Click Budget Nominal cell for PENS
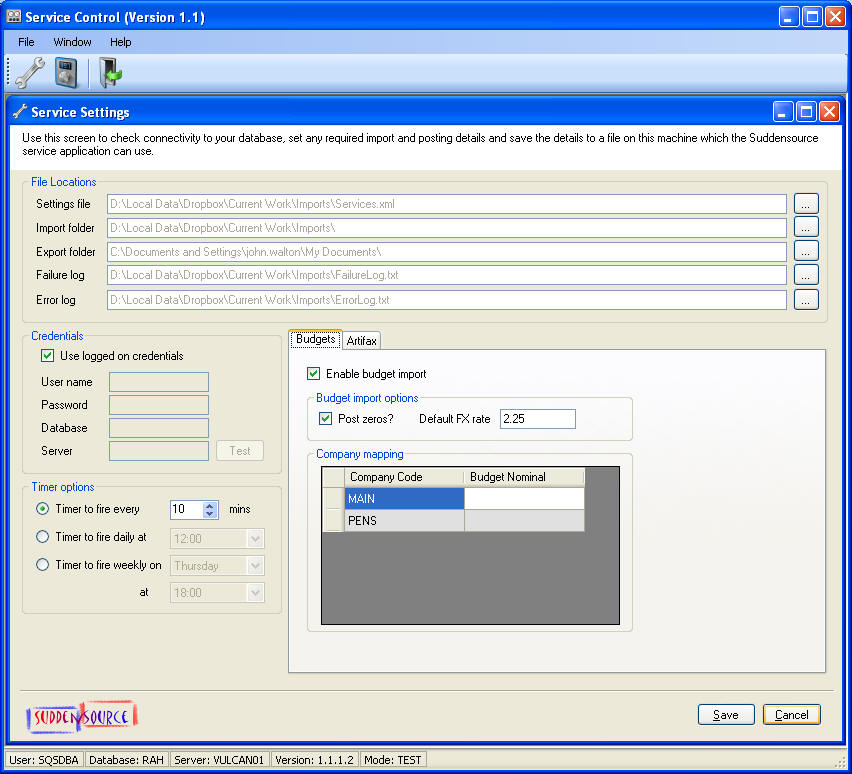Viewport: 852px width, 774px height. pos(524,521)
